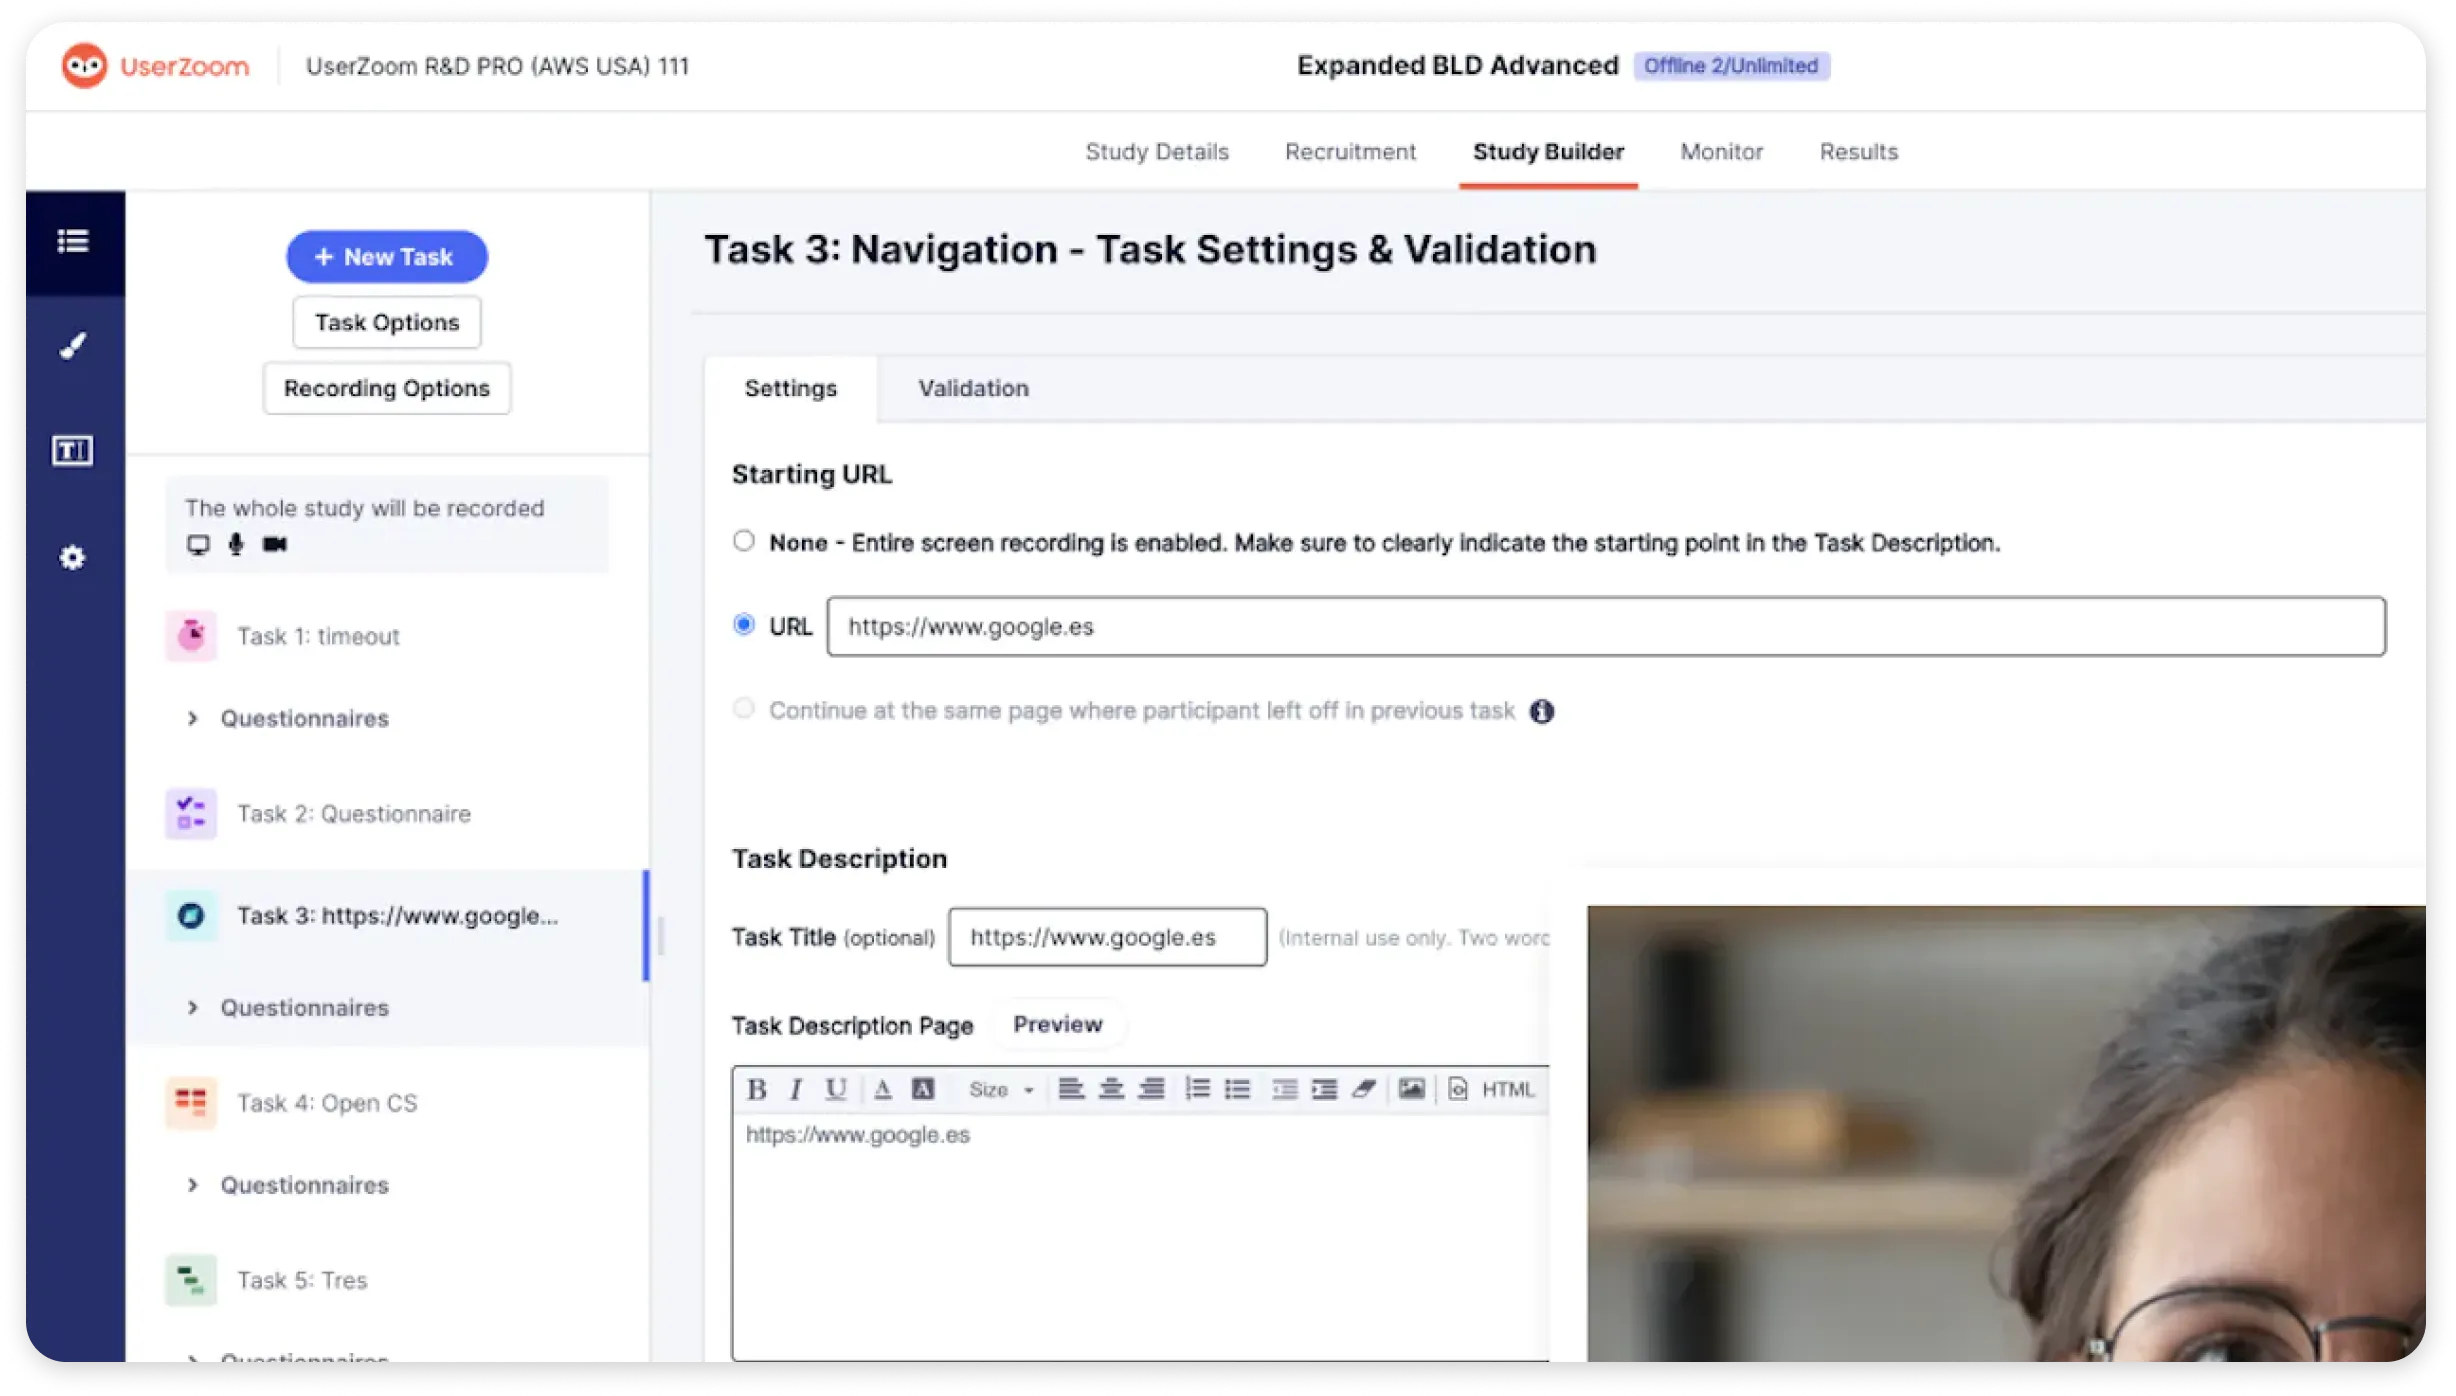
Task: Click the Task 3 navigation compass icon
Action: click(x=191, y=915)
